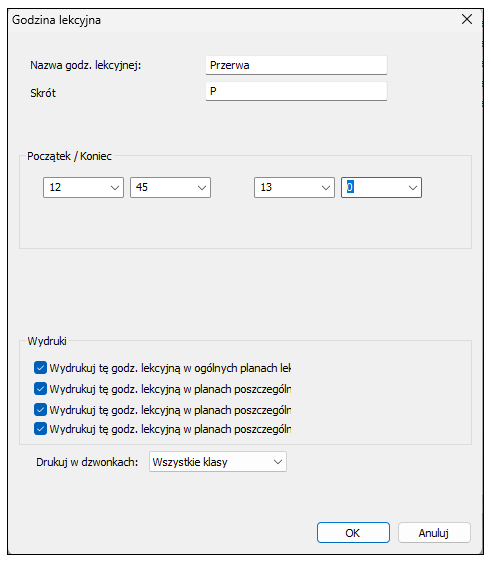The image size is (491, 562).
Task: Click the Początek / Koniec group label
Action: pyautogui.click(x=70, y=156)
